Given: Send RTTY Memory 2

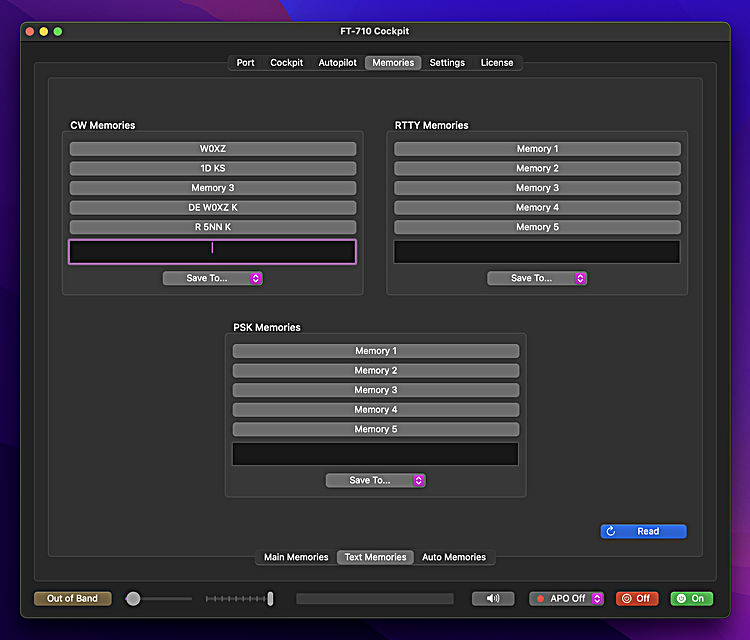Looking at the screenshot, I should pos(537,168).
